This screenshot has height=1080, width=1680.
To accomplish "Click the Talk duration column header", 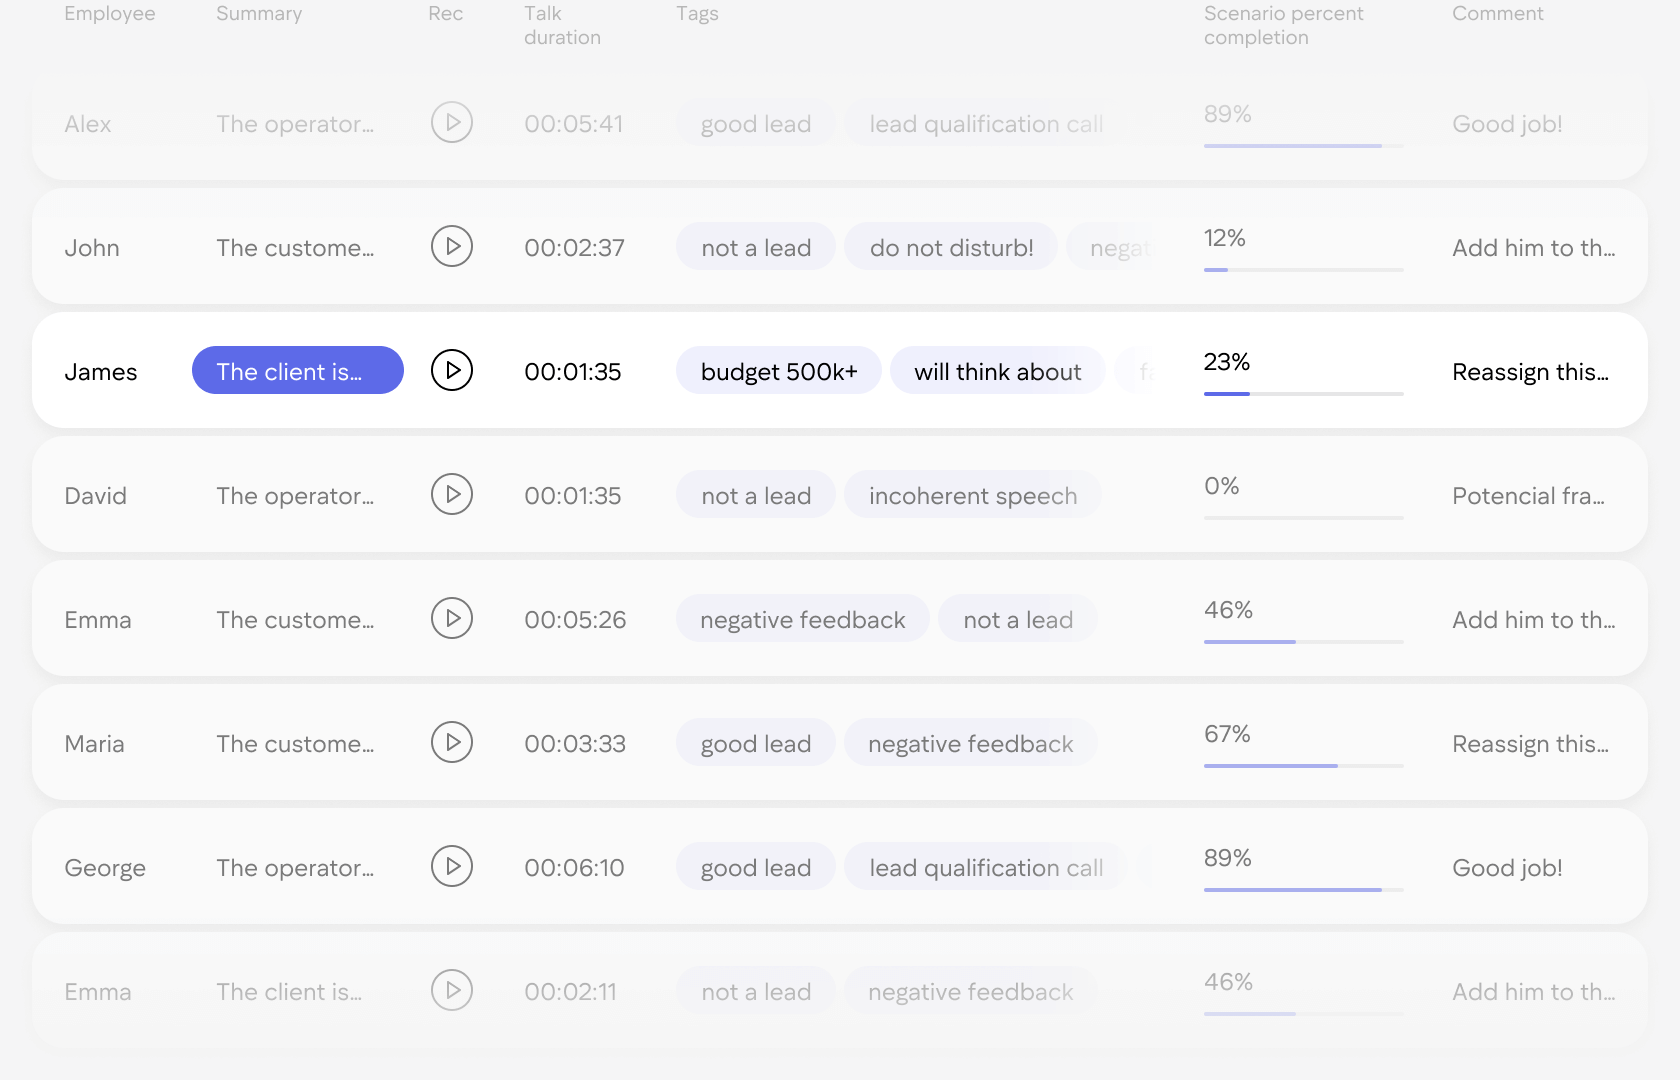I will (562, 26).
